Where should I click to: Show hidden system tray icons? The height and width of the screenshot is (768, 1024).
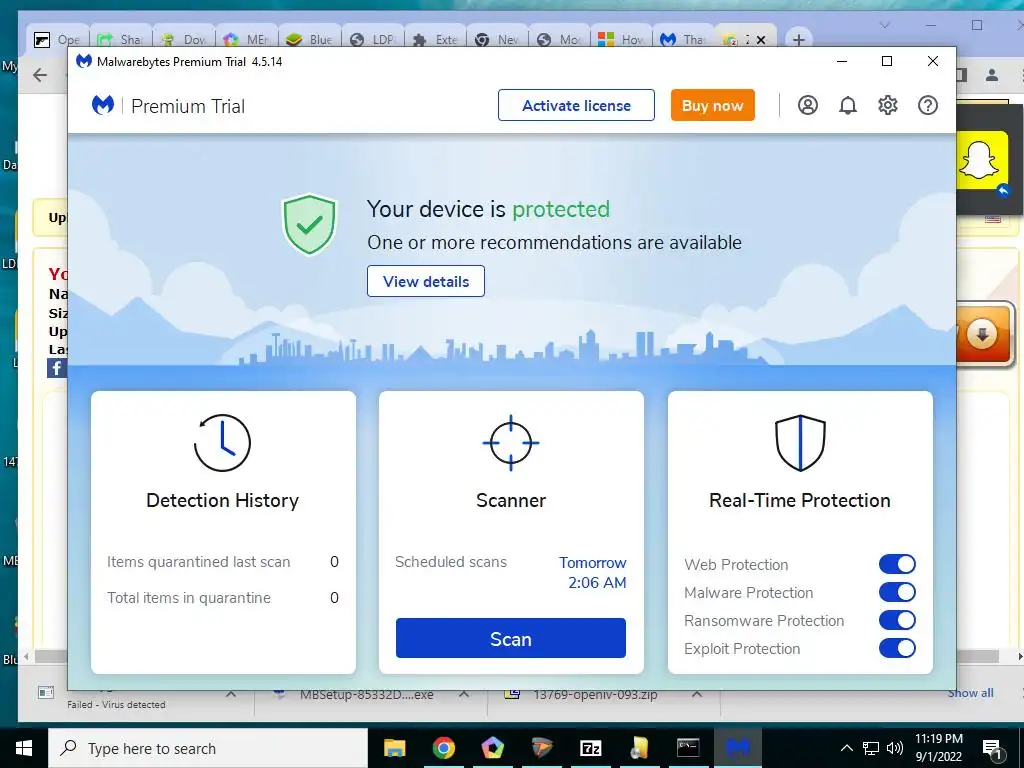(x=846, y=748)
